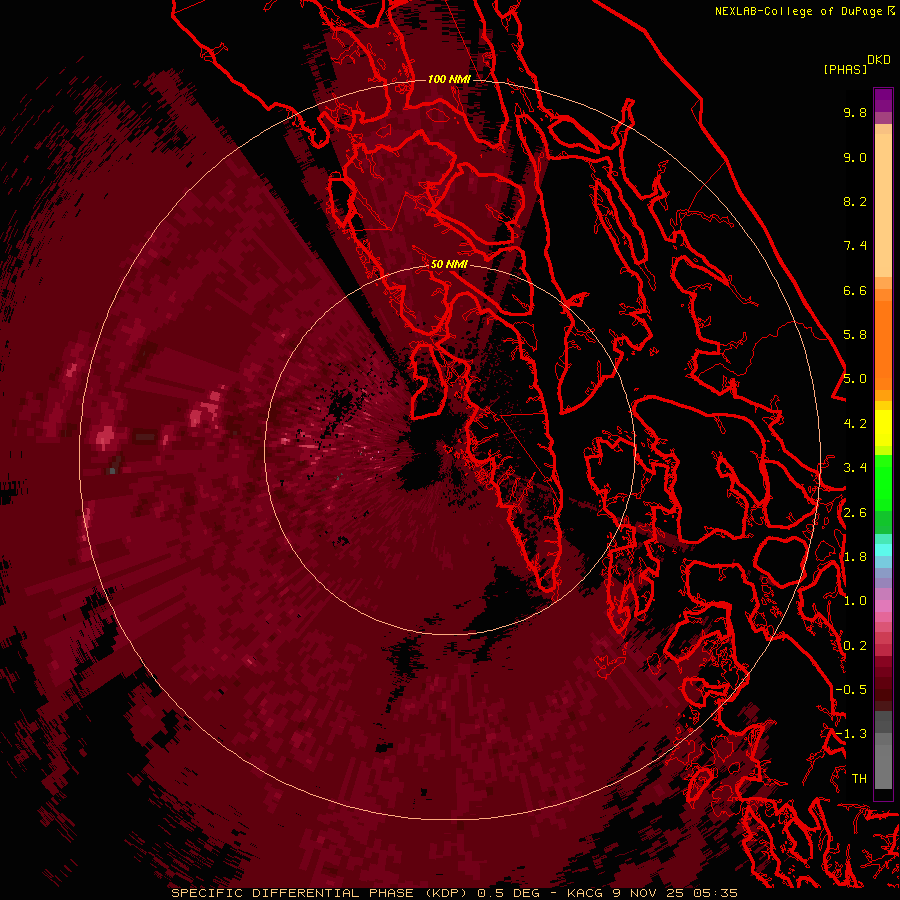Screen dimensions: 900x900
Task: Click the Specific Differential Phase (KDP) caption
Action: coord(321,893)
